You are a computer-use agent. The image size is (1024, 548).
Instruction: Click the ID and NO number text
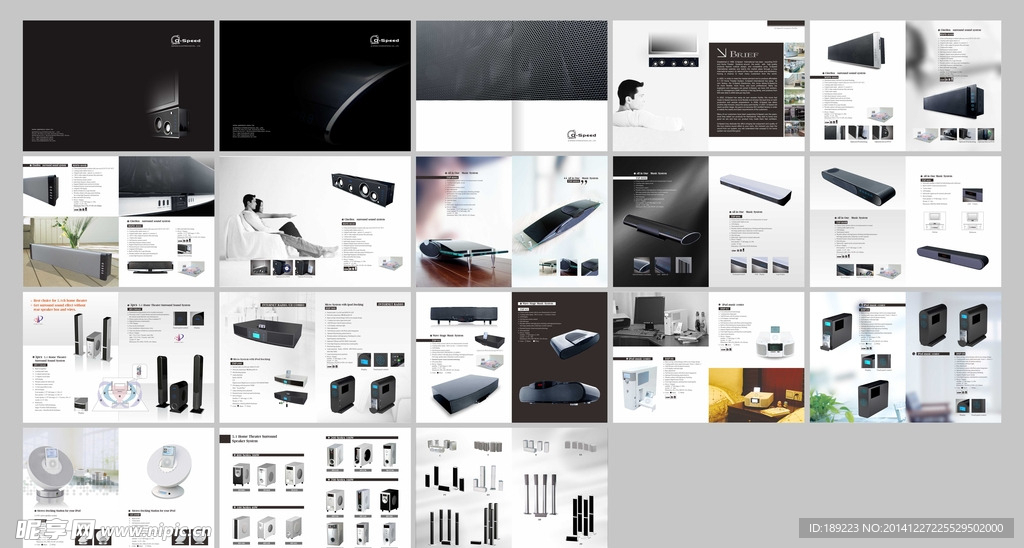coord(905,528)
